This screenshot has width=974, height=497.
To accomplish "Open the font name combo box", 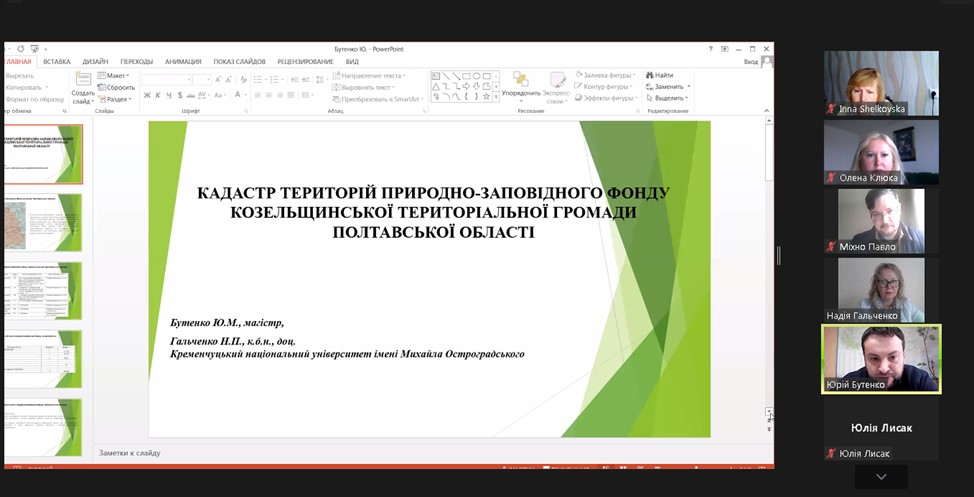I will (x=166, y=80).
